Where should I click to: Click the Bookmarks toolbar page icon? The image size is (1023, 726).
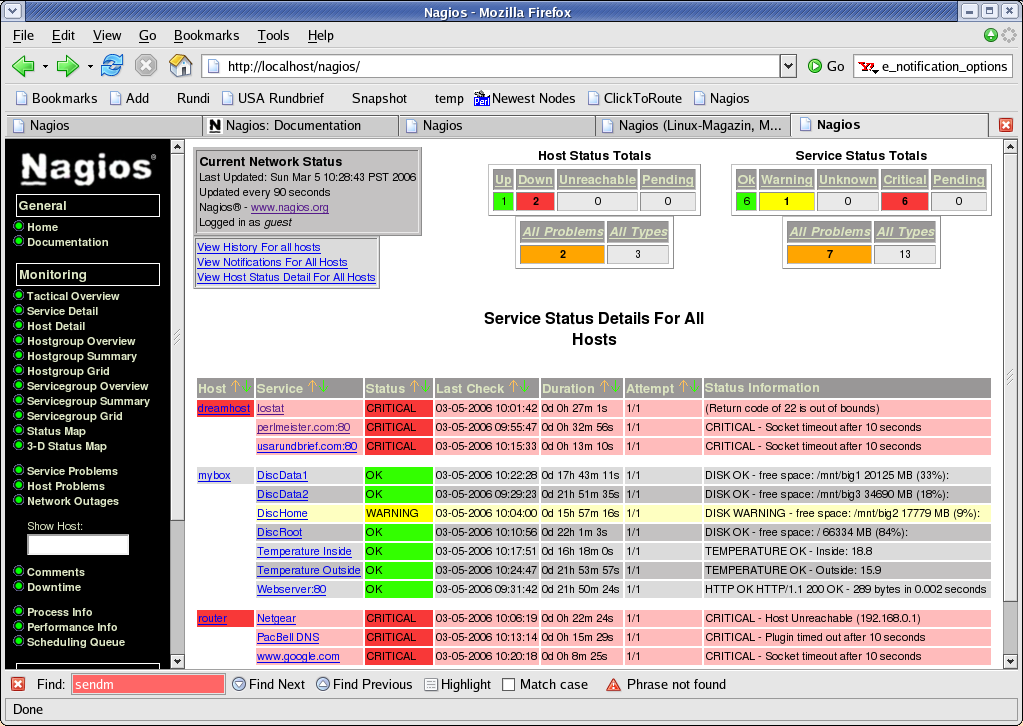22,98
